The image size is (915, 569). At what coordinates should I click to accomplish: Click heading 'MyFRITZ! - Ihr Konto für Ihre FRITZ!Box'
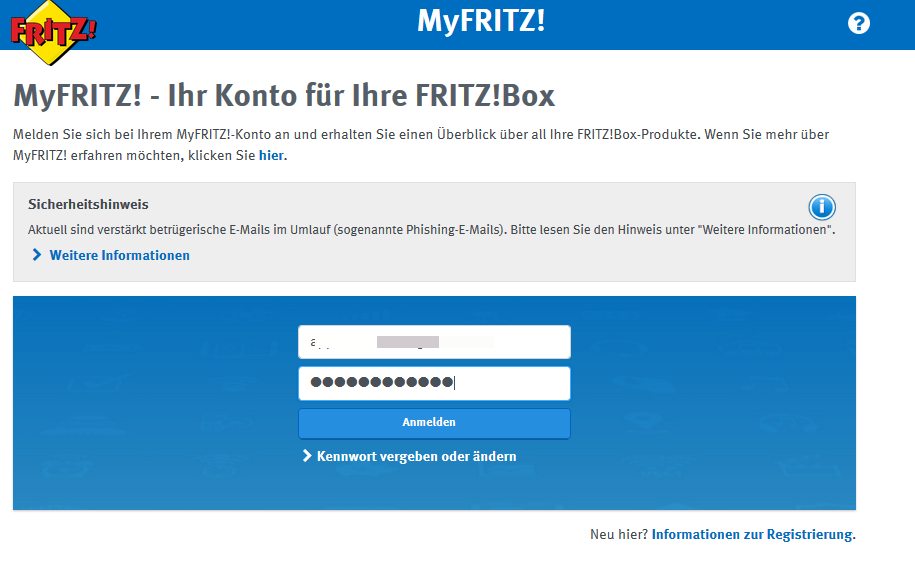pos(284,95)
